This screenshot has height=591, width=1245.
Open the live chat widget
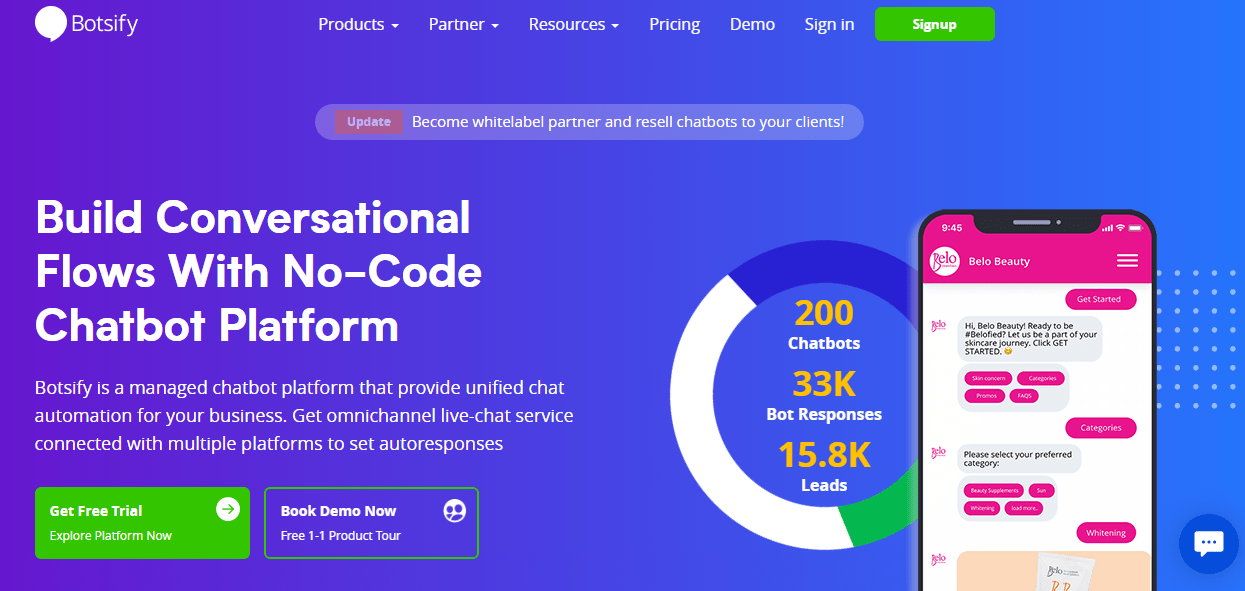1209,544
